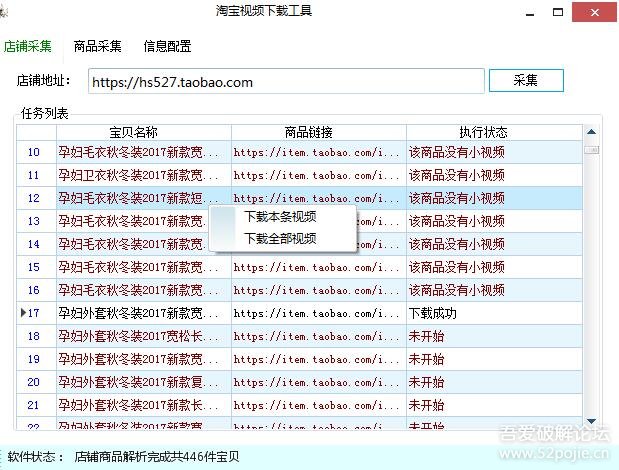This screenshot has height=470, width=619.
Task: Click 未开始 status in row 20
Action: (x=494, y=382)
